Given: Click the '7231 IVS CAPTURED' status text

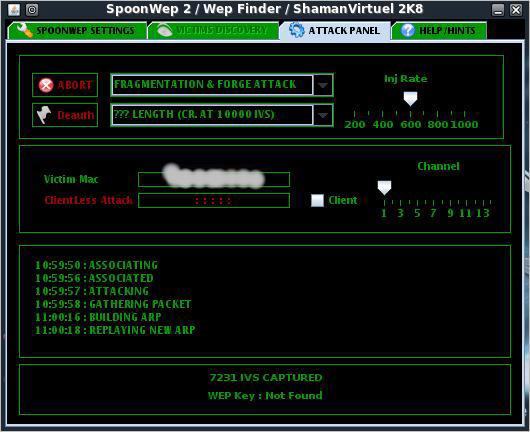Looking at the screenshot, I should (x=266, y=377).
